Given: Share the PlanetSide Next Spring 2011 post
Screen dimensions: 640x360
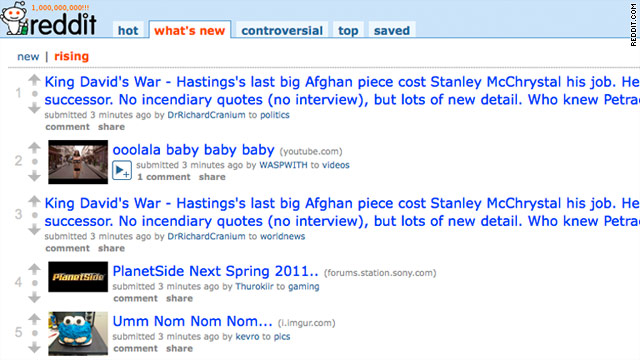Looking at the screenshot, I should click(179, 298).
